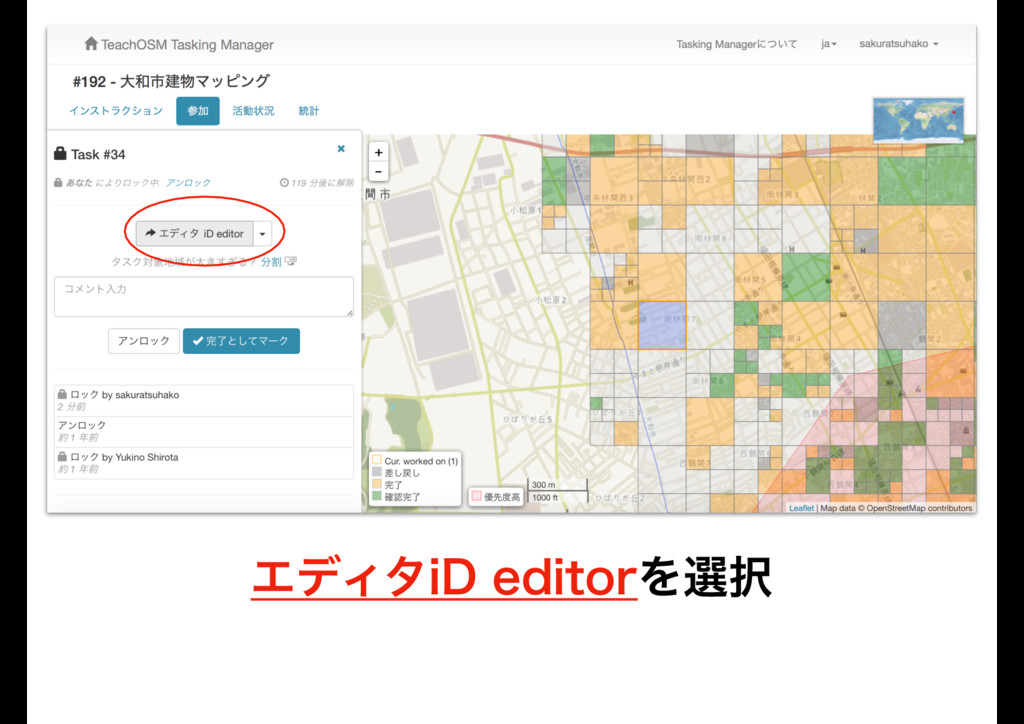1024x724 pixels.
Task: Close the Task #34 panel with the X
Action: [341, 149]
